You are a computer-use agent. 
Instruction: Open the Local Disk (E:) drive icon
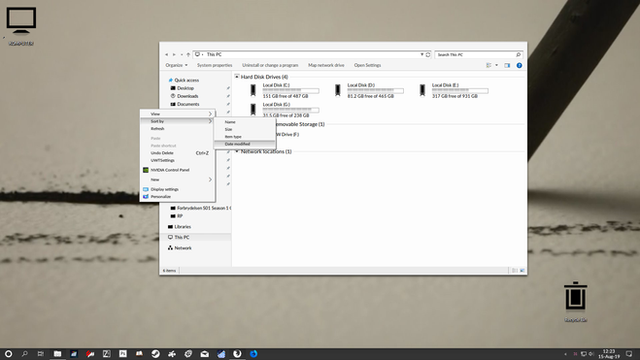click(422, 90)
